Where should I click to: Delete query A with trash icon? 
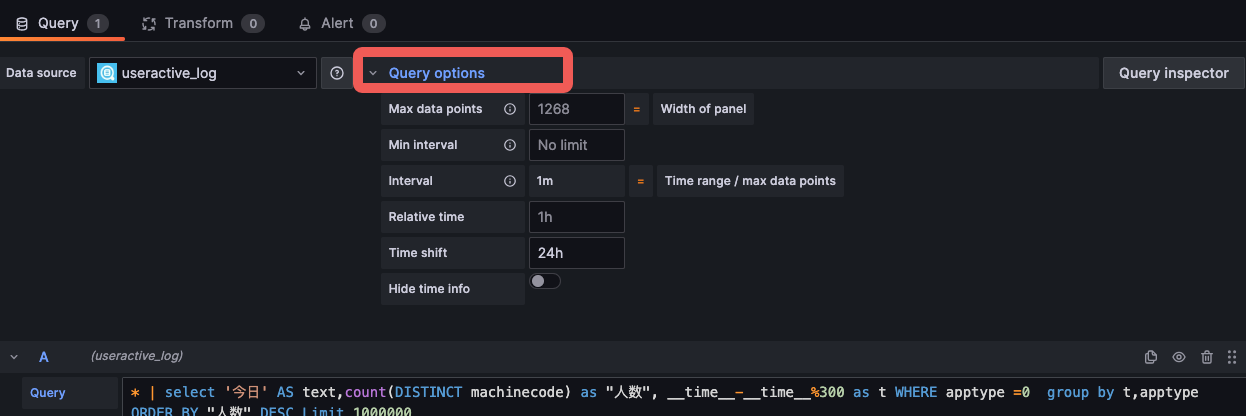pos(1207,357)
